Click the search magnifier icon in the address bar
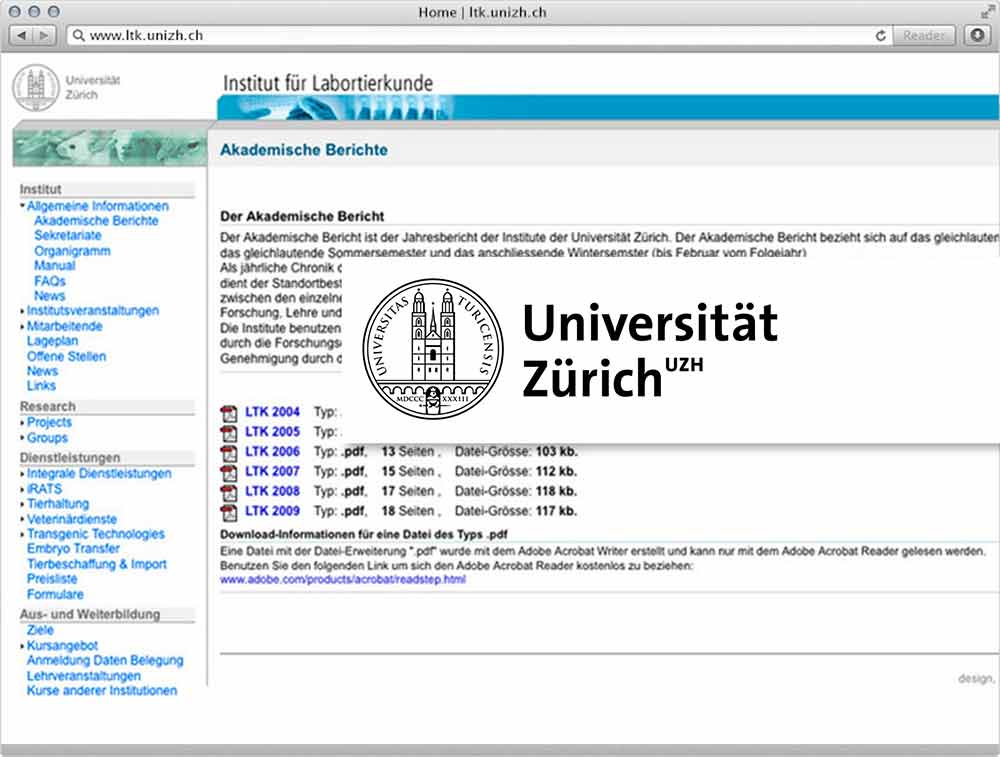The image size is (1000, 757). point(78,36)
